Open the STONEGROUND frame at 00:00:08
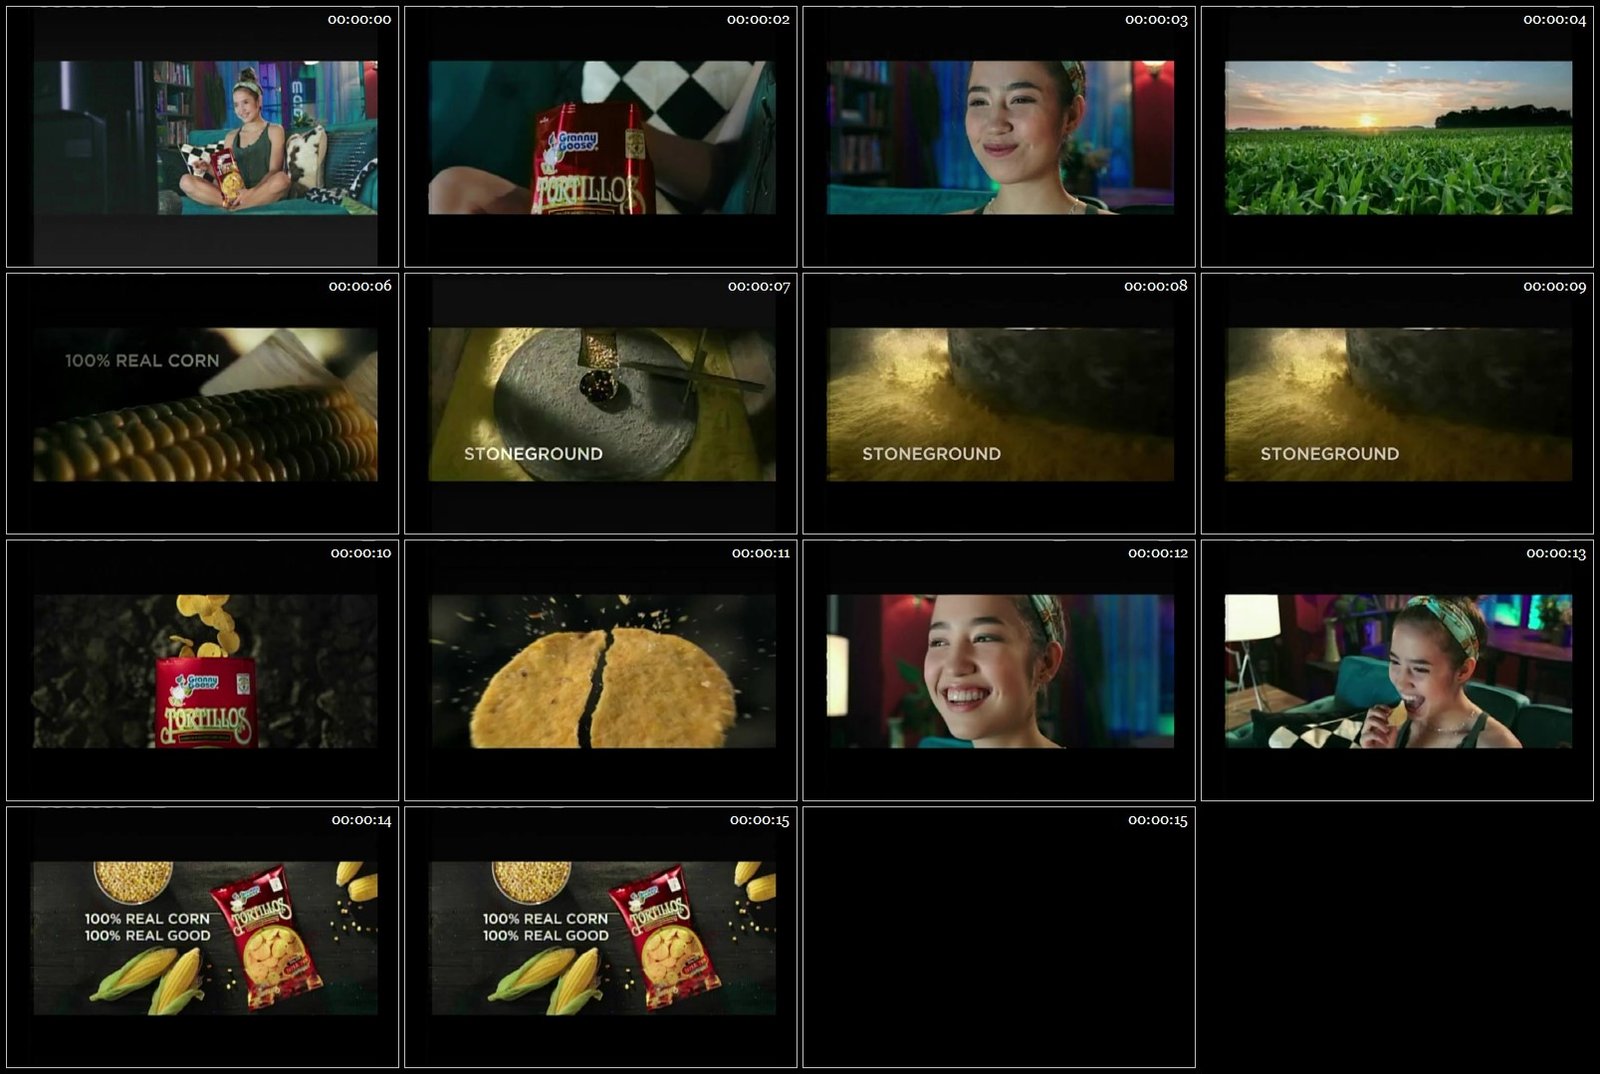The height and width of the screenshot is (1074, 1600). [999, 404]
